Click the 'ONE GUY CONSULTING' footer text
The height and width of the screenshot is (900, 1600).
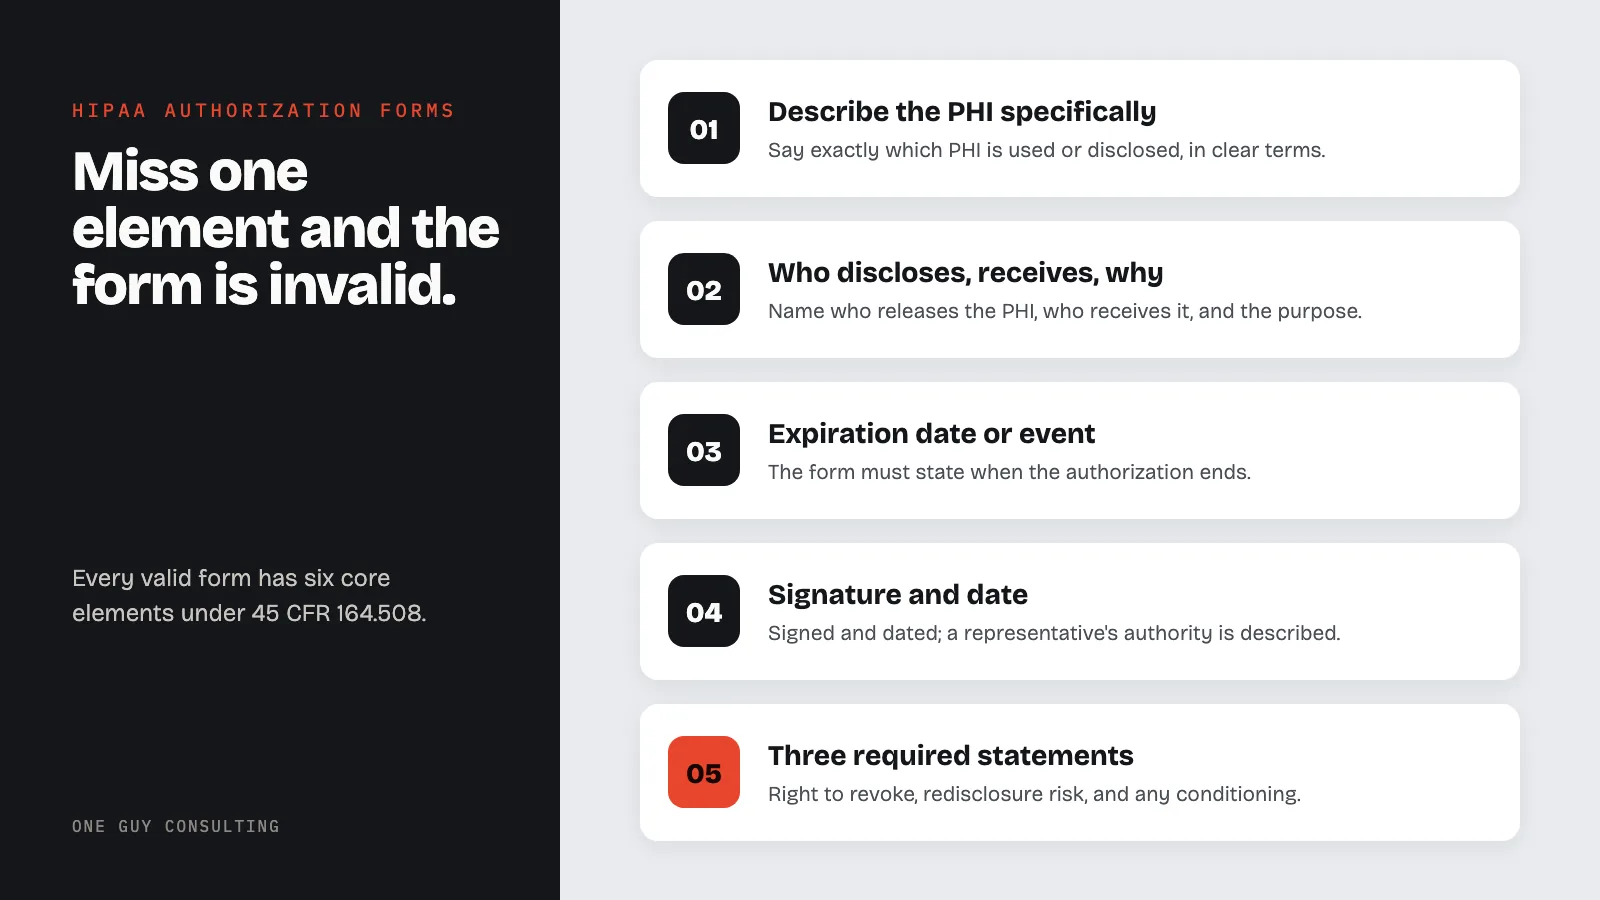click(x=176, y=826)
